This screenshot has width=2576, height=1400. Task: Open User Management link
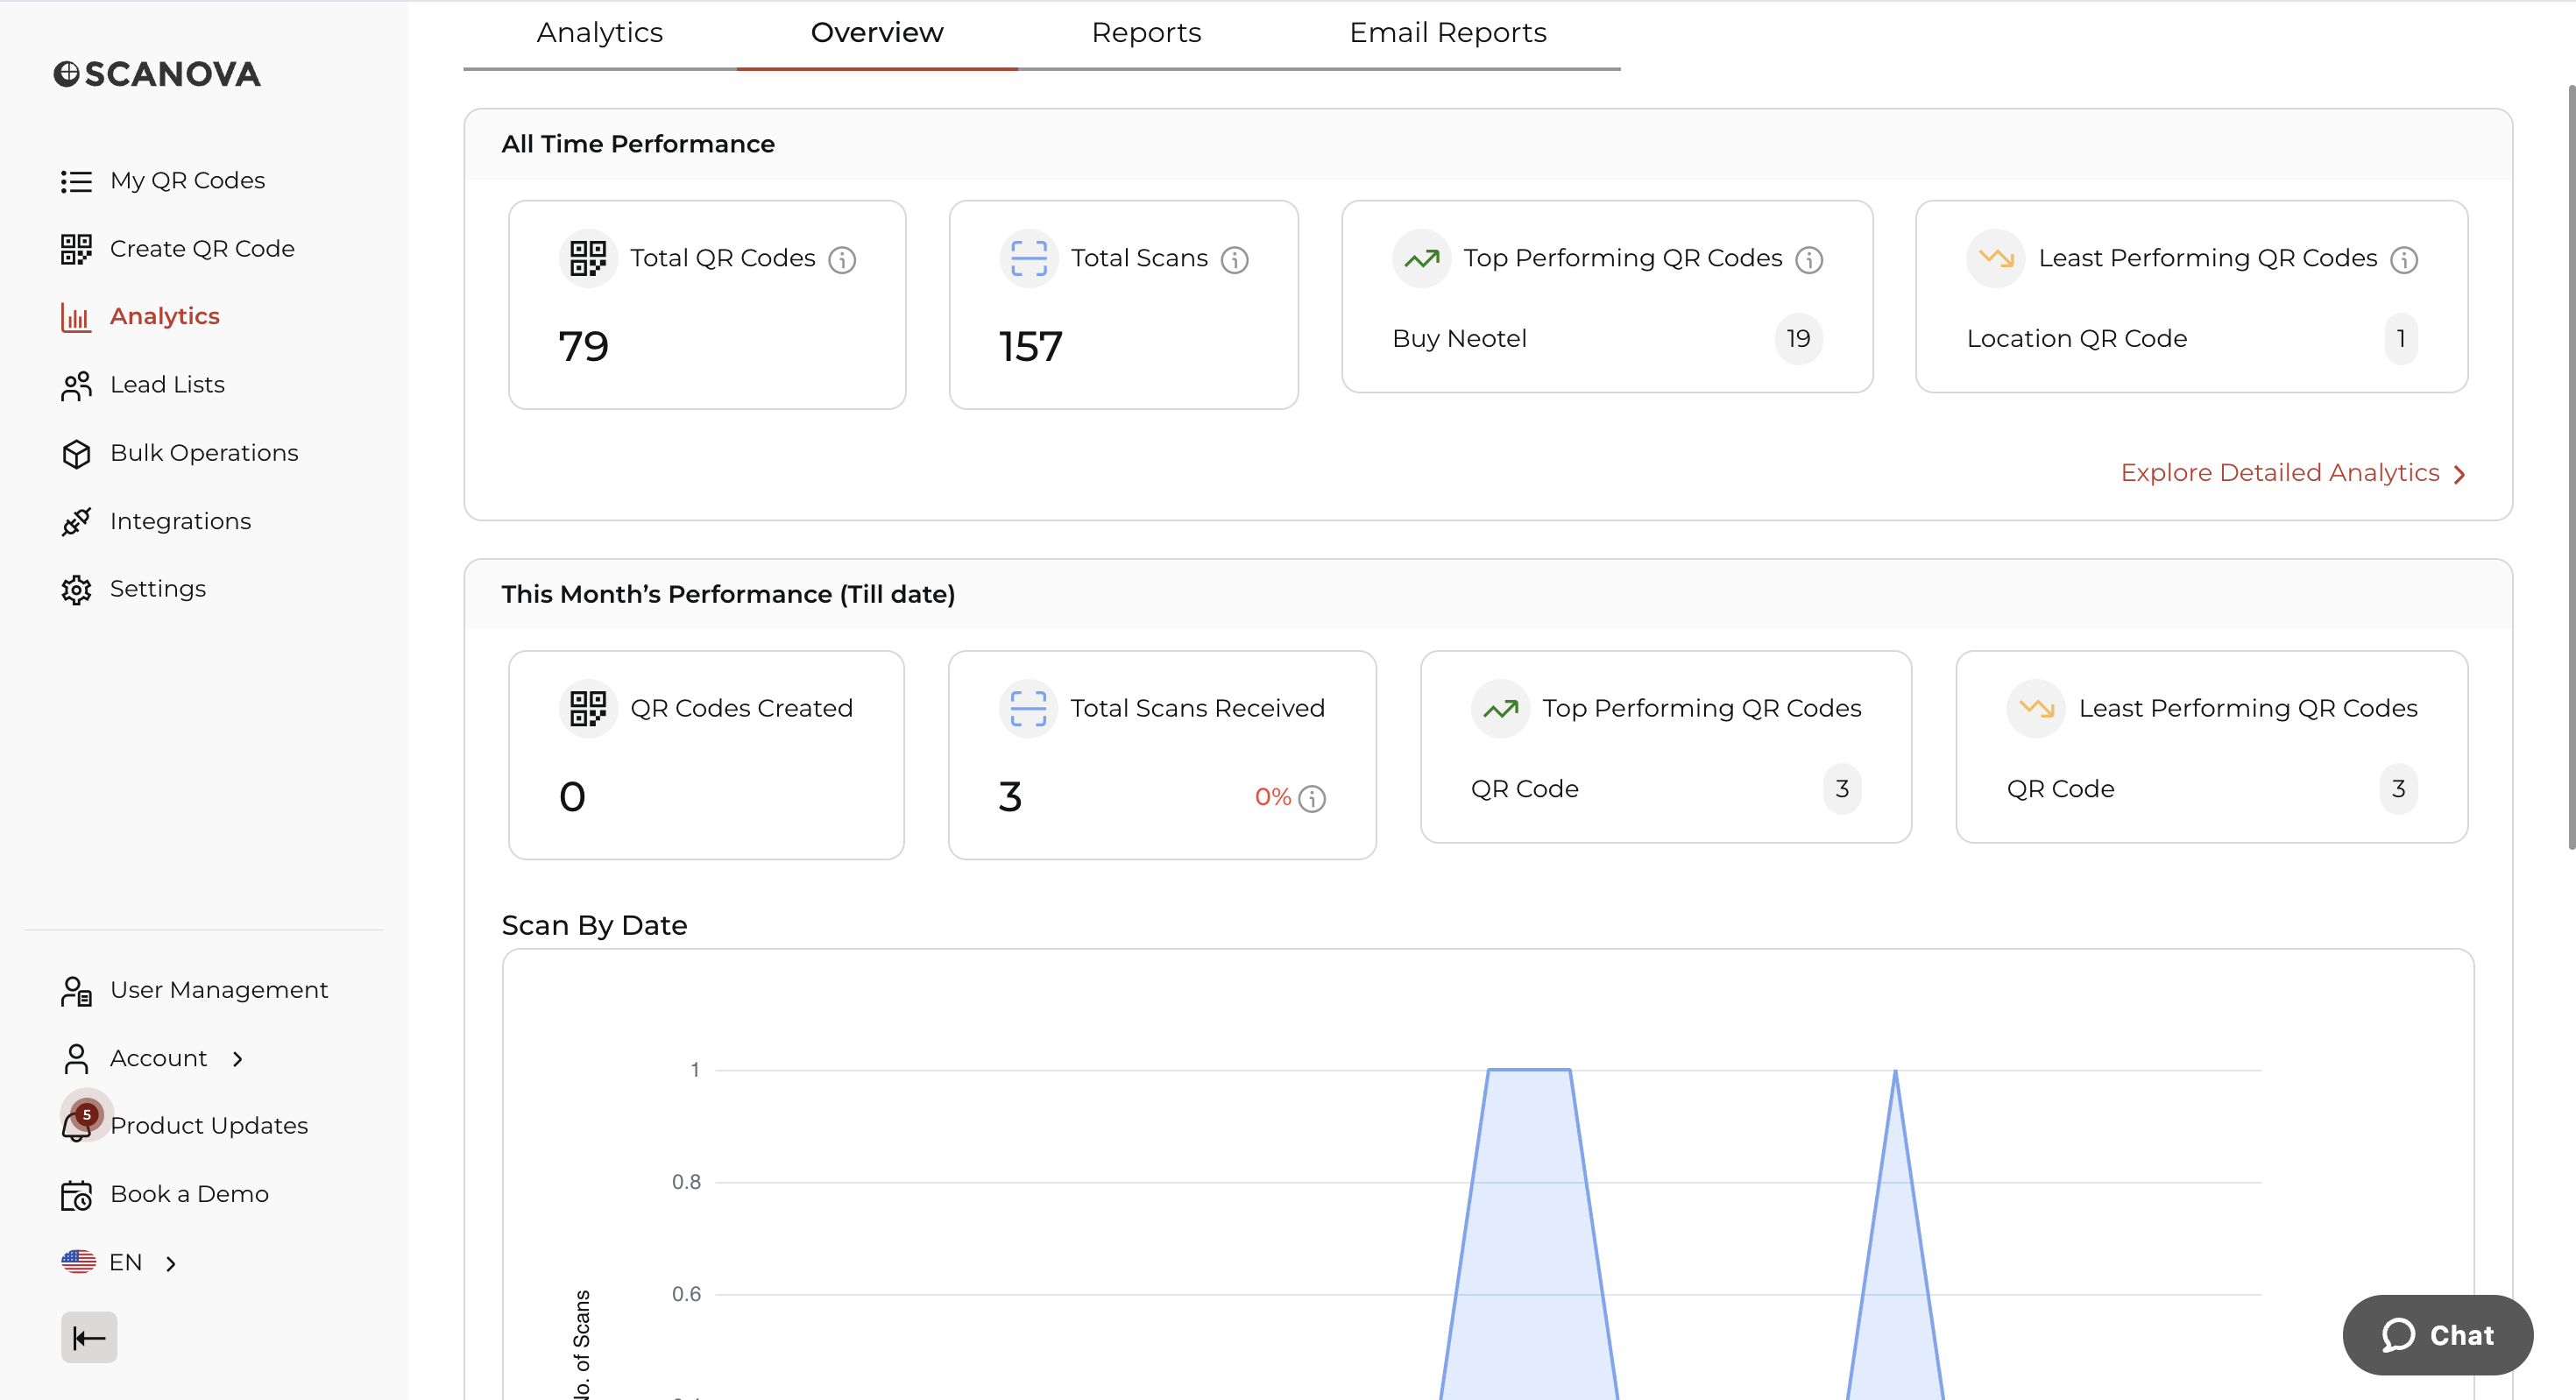point(219,990)
